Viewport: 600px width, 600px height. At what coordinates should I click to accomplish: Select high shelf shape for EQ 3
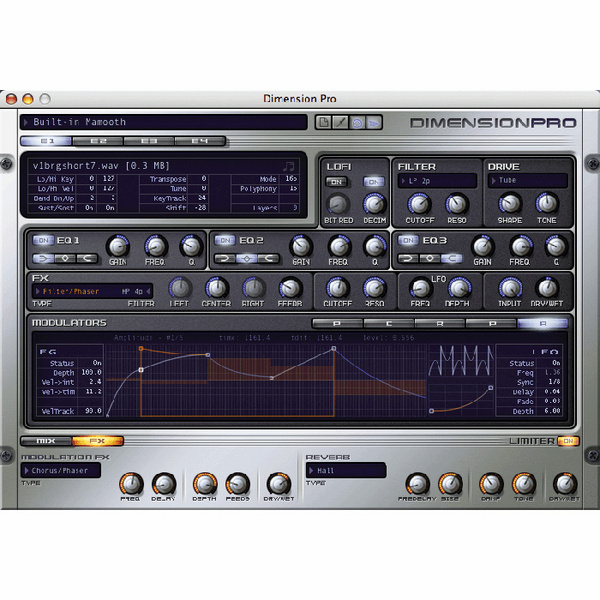(451, 258)
